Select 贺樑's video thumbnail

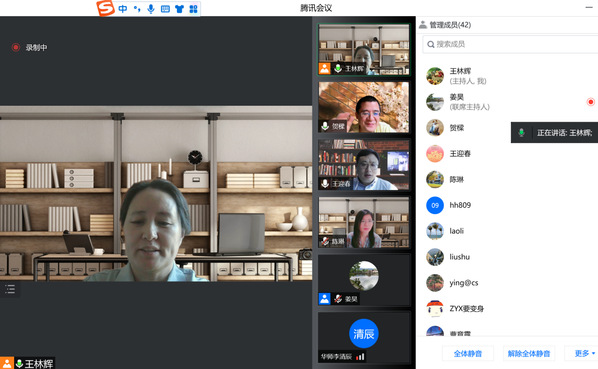coord(364,107)
